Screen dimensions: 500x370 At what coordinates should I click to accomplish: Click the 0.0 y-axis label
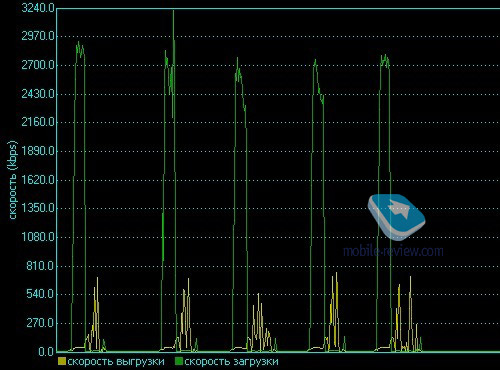[x=46, y=352]
